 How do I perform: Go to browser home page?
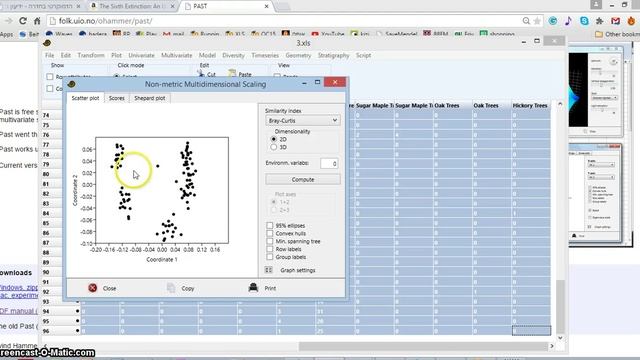37,21
